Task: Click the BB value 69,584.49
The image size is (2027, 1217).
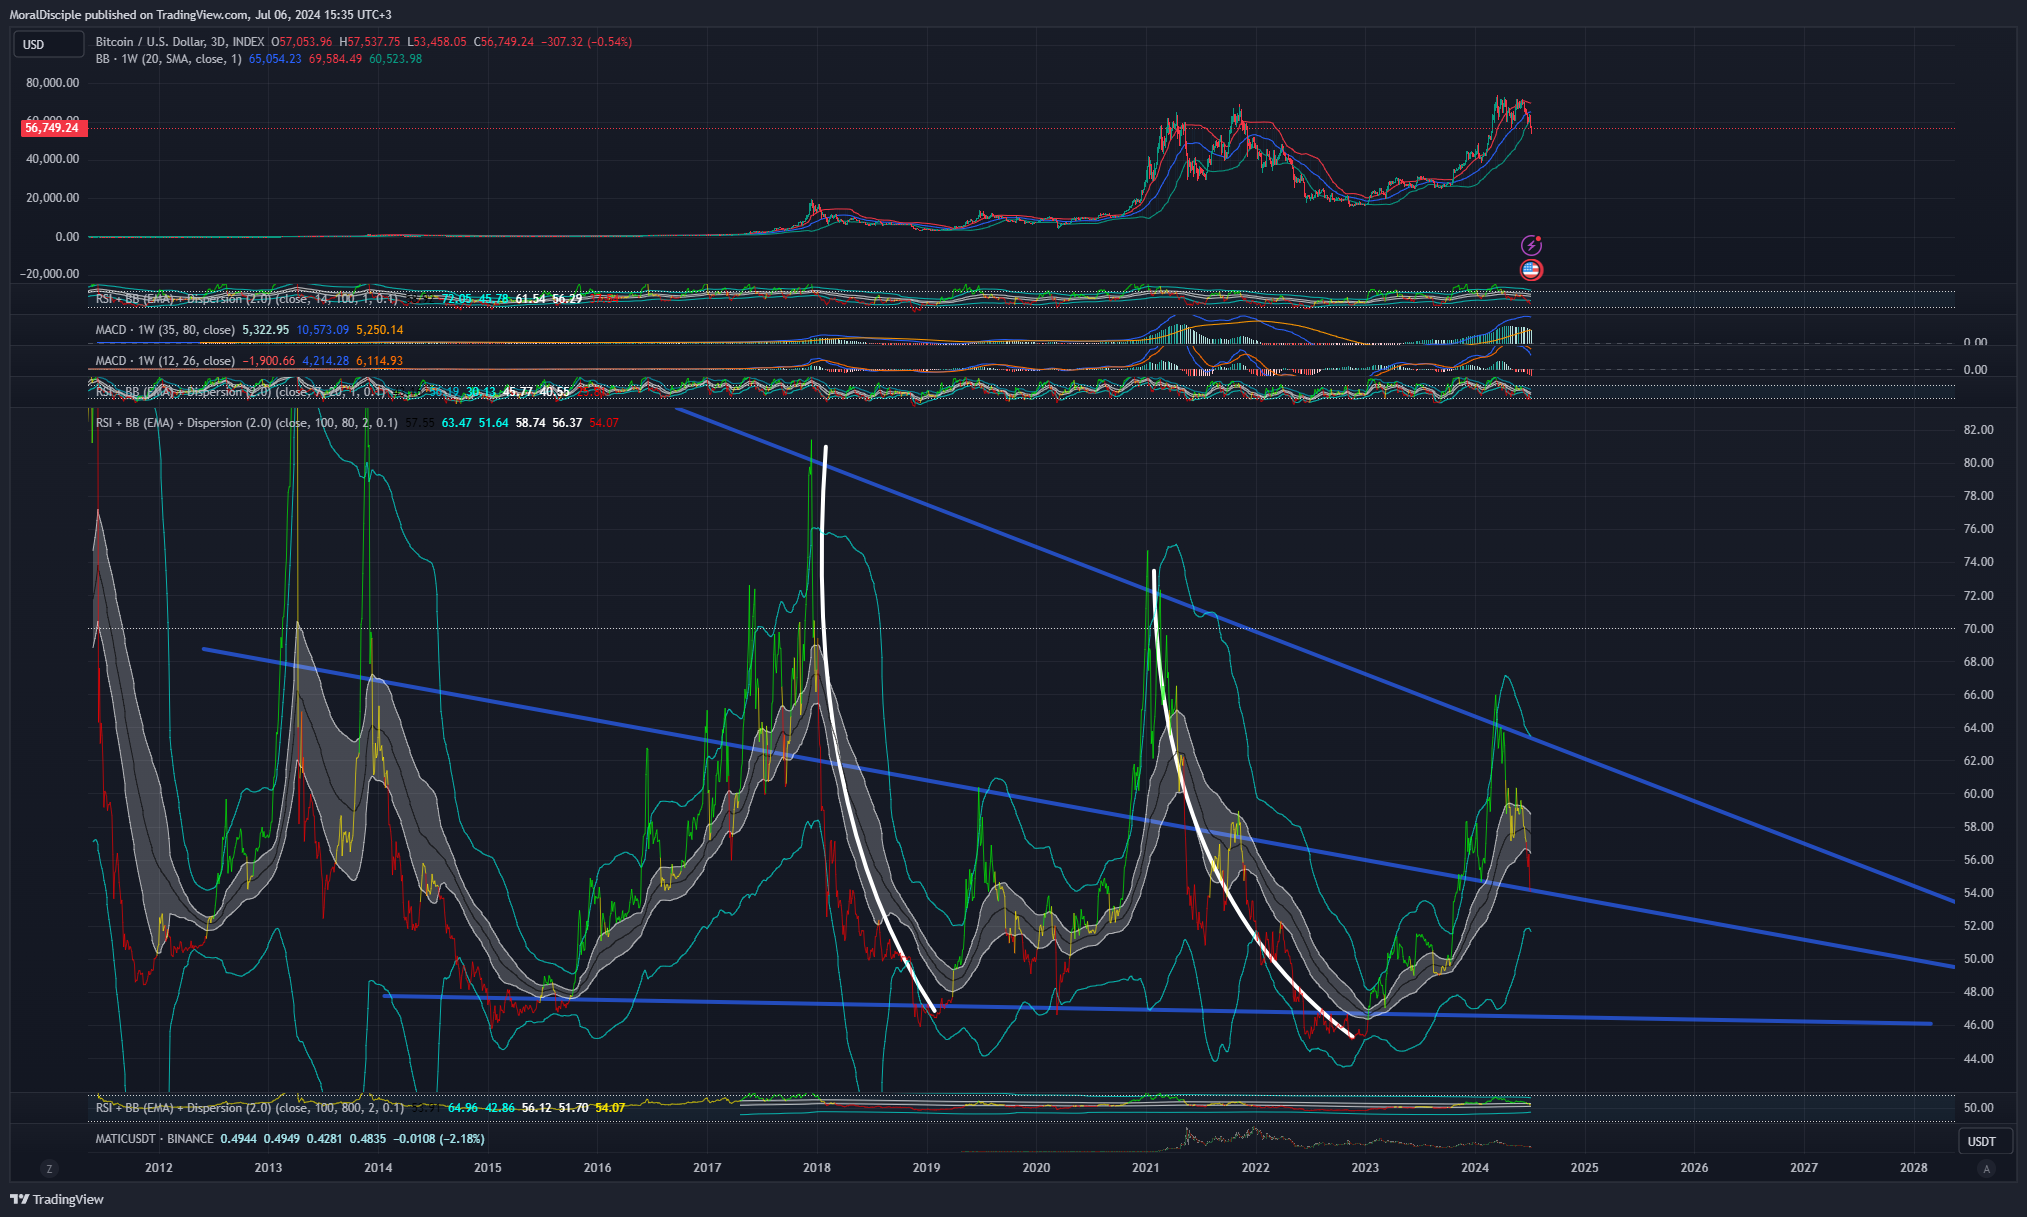Action: click(335, 59)
